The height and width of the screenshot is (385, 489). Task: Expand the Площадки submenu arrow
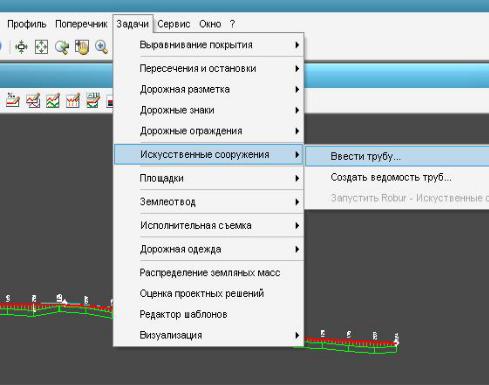coord(297,178)
